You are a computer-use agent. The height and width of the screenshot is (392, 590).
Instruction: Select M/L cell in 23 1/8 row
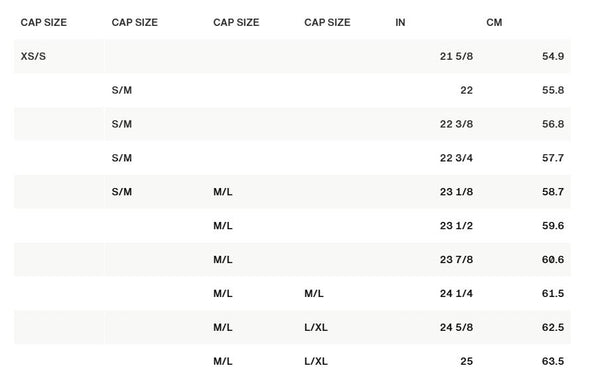click(x=222, y=192)
